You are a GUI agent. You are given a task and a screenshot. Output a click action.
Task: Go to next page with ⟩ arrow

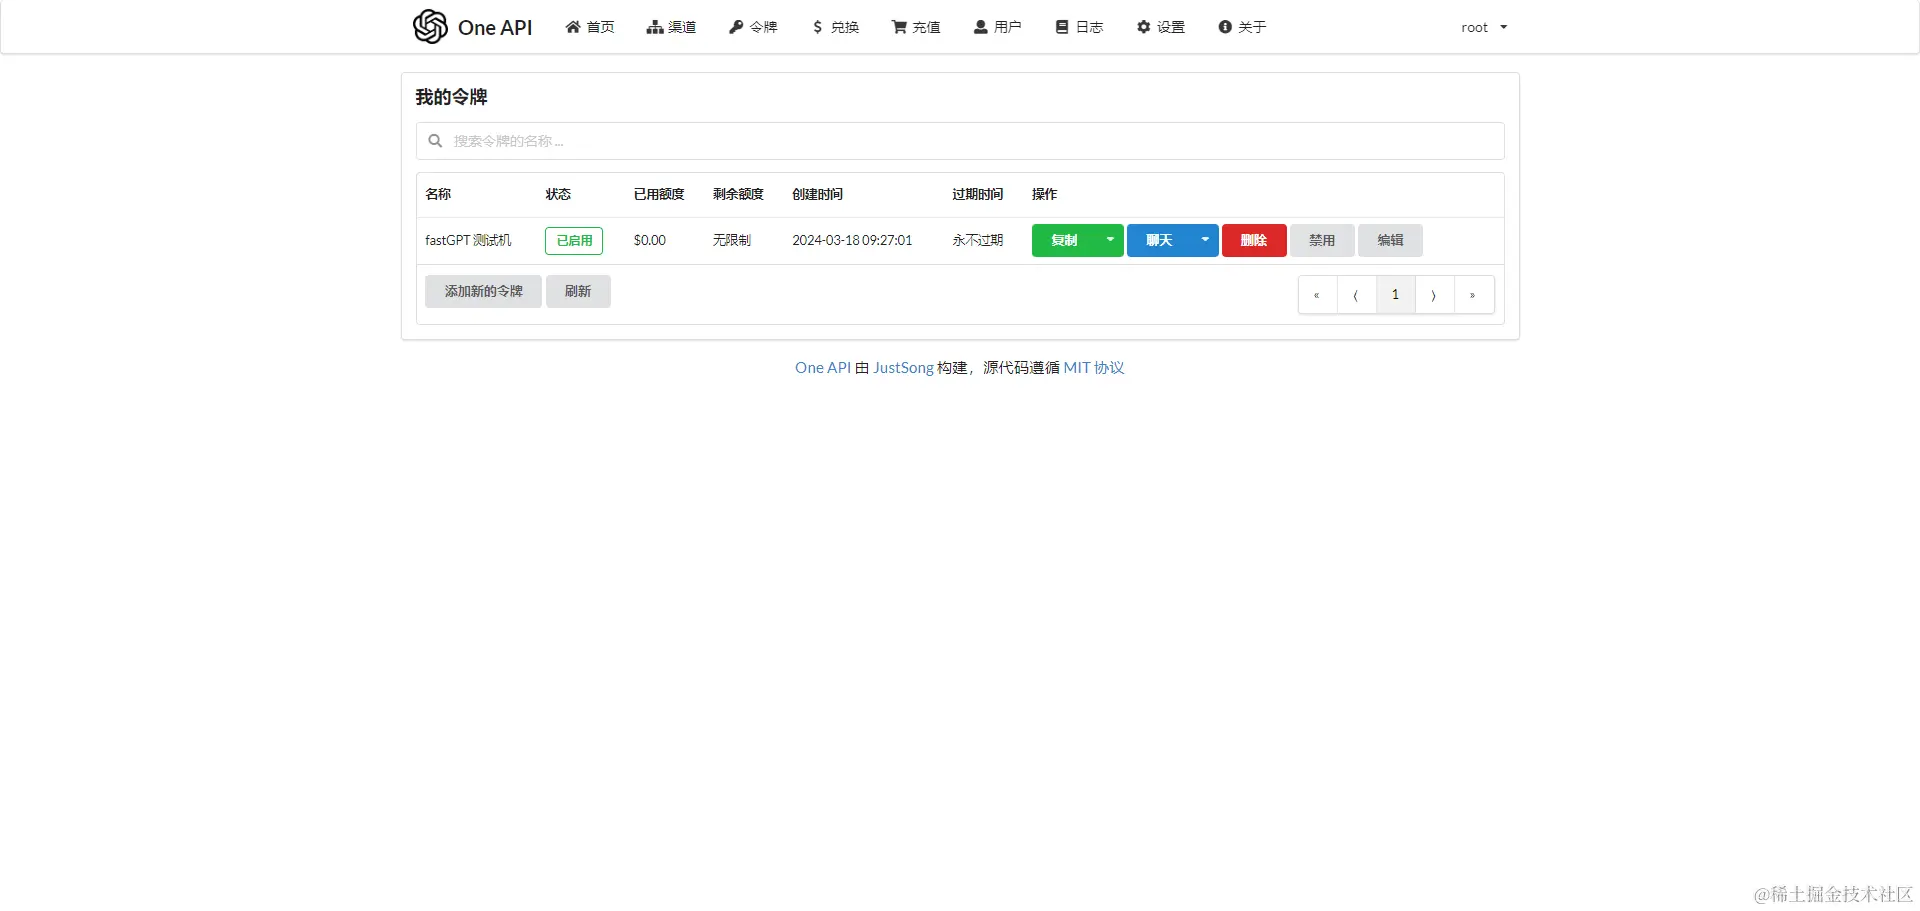(x=1434, y=295)
